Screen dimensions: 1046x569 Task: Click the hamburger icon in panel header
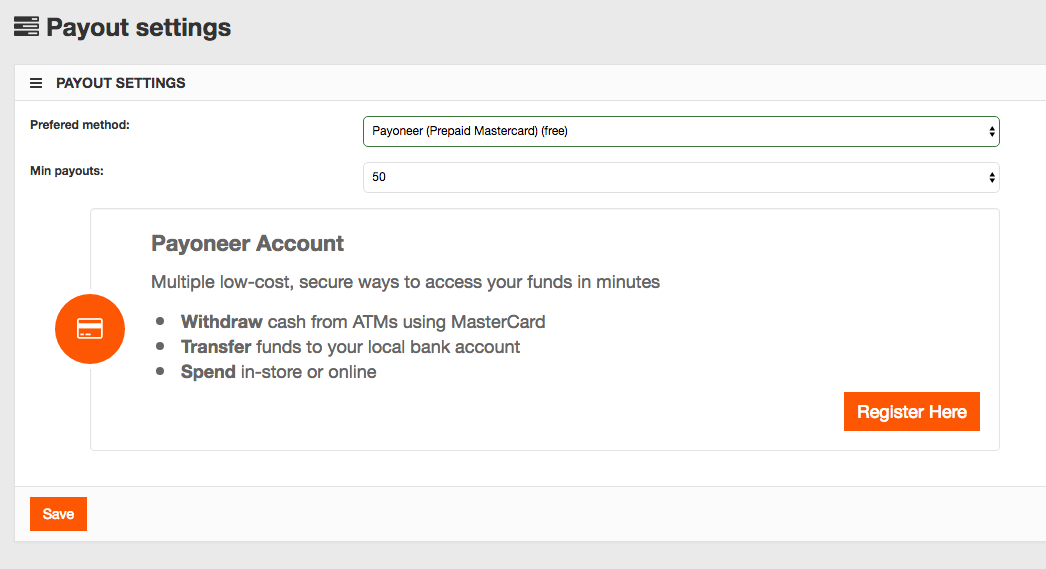click(36, 83)
